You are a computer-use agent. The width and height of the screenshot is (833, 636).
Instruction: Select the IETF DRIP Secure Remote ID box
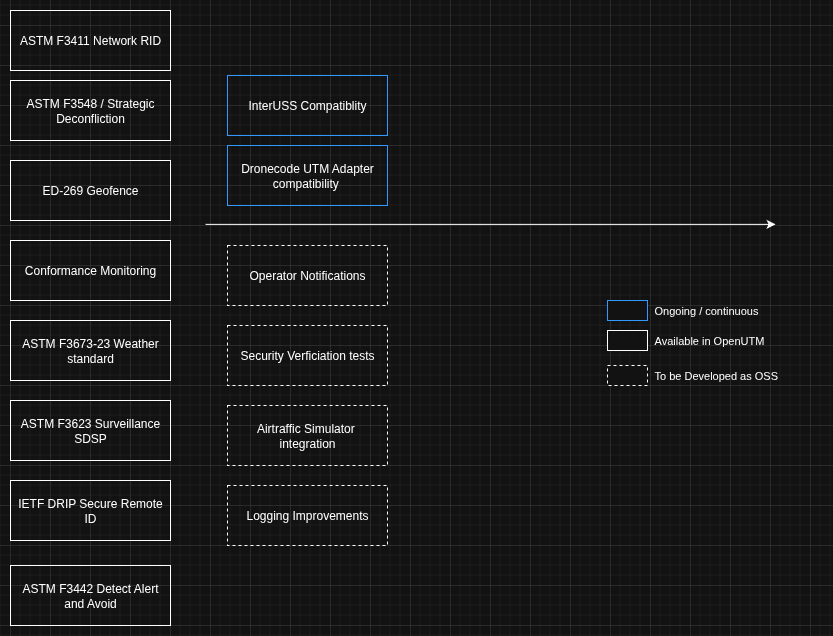pos(90,511)
